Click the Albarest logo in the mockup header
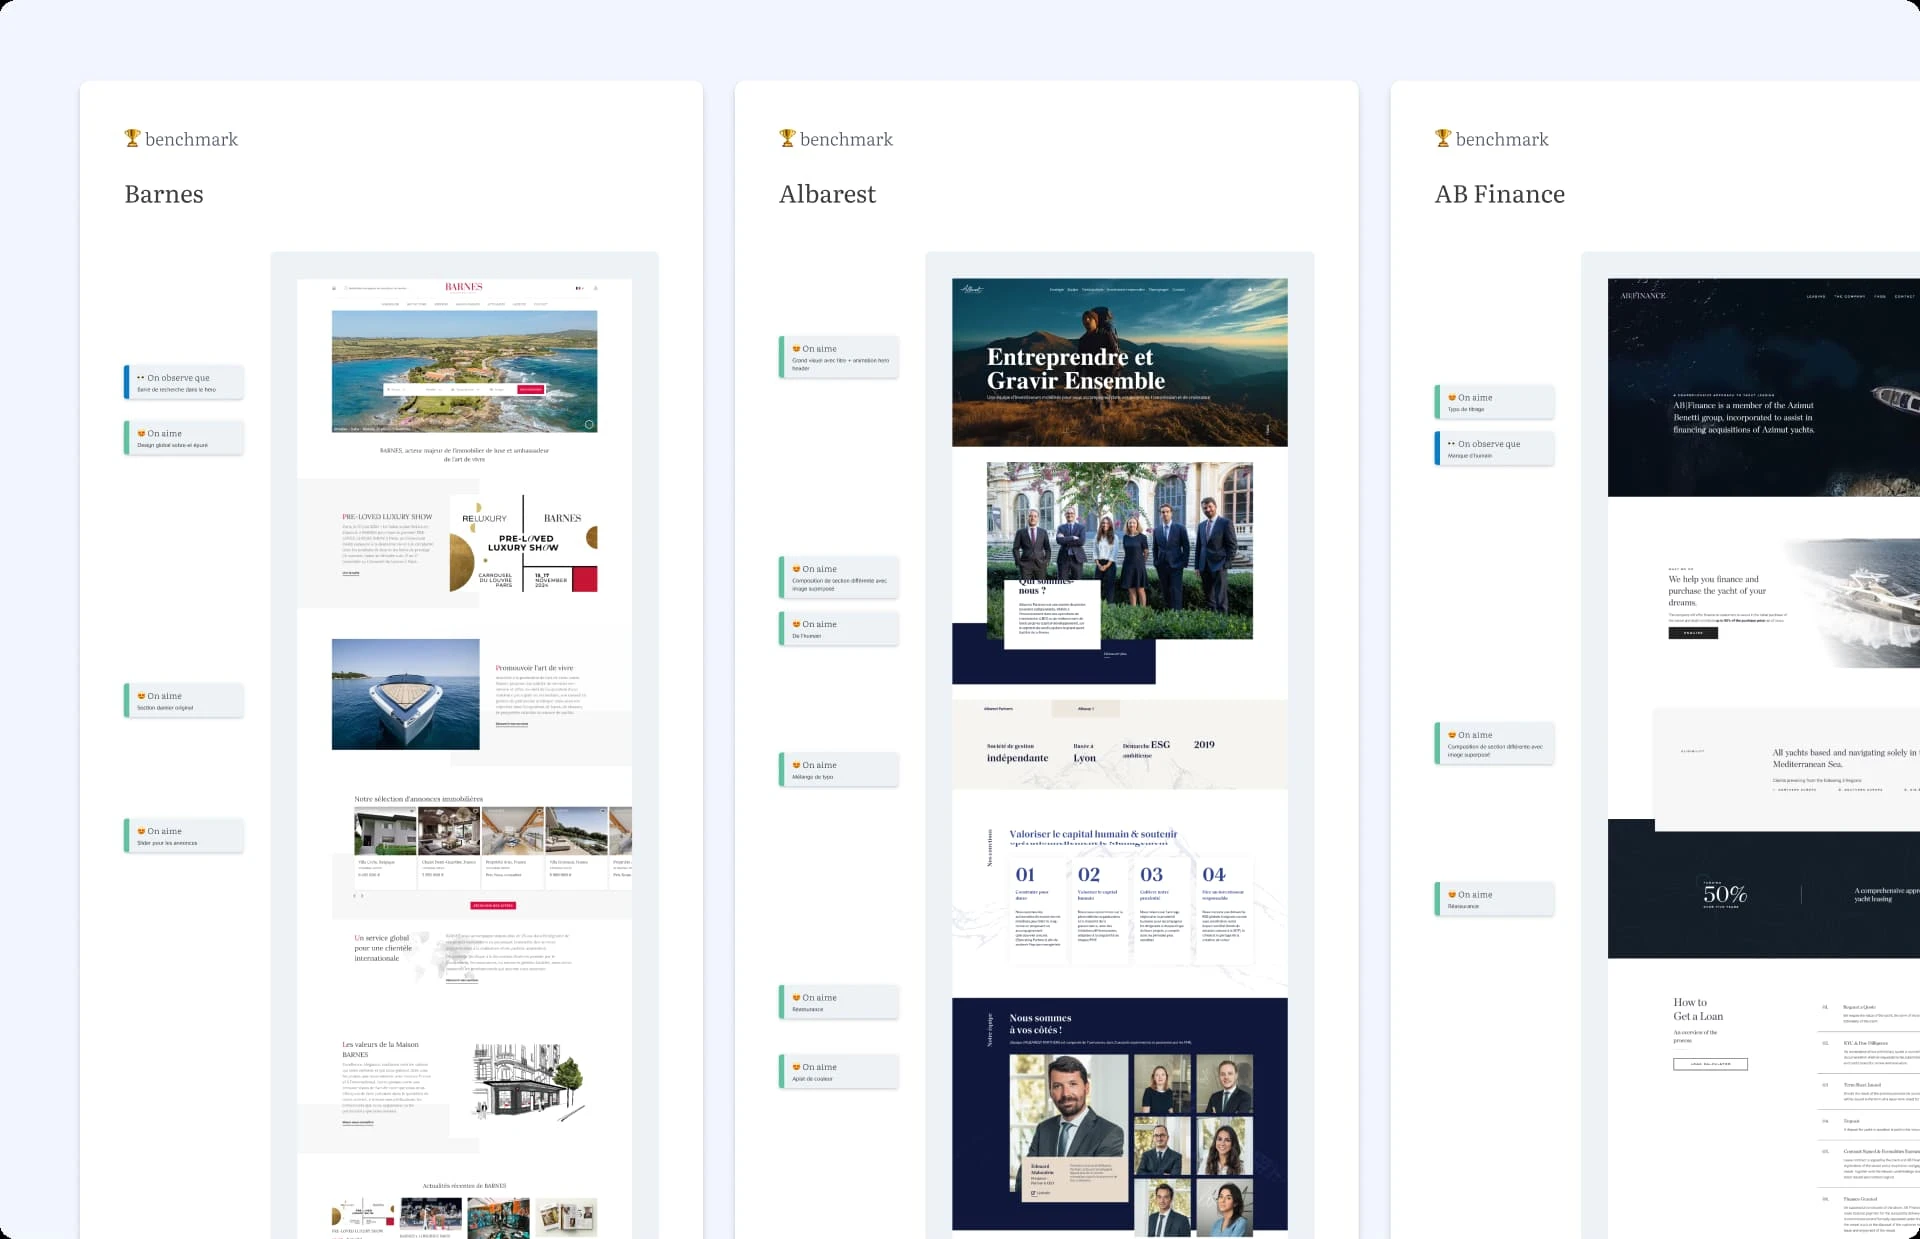1920x1239 pixels. click(x=972, y=289)
